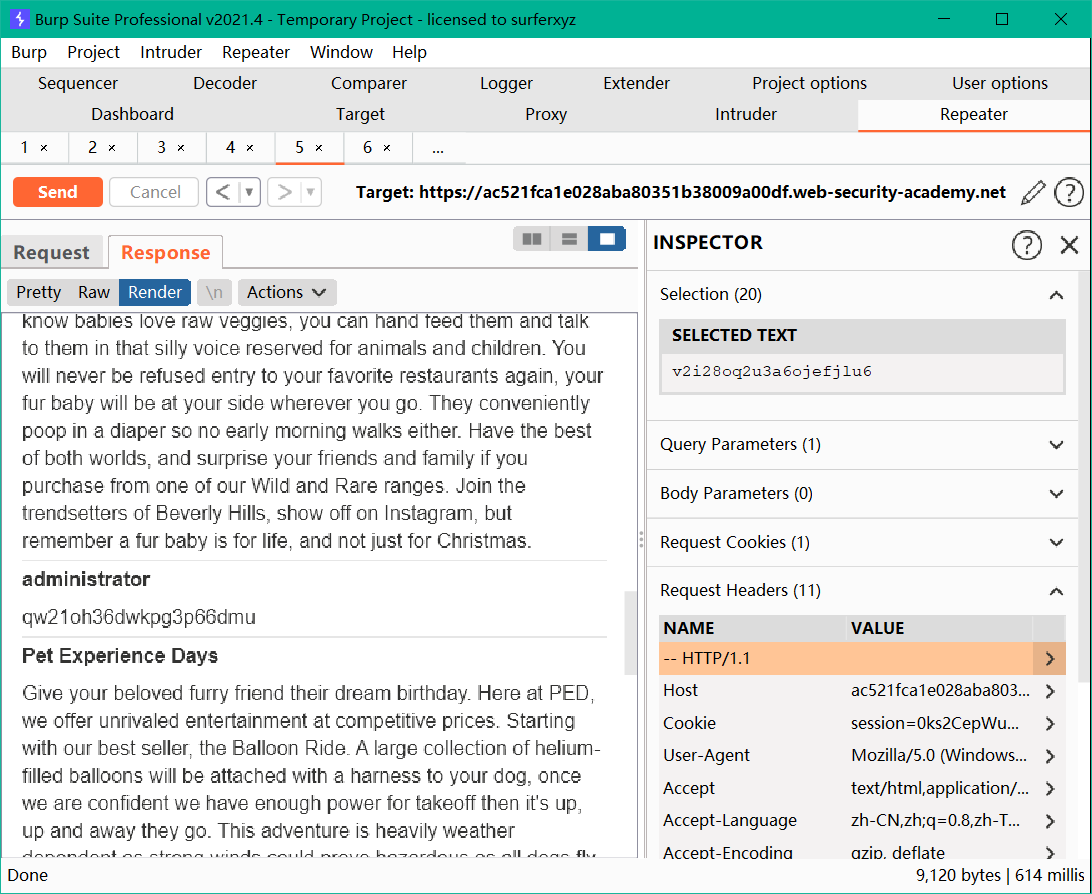Switch to stacked vertical layout view
Screen dimensions: 1092x894
point(569,239)
